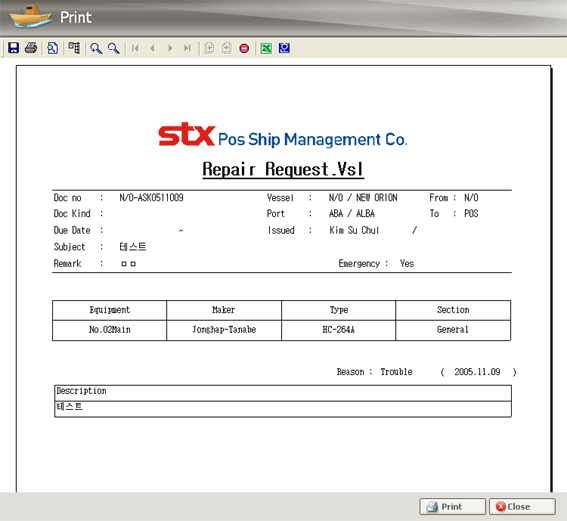This screenshot has width=567, height=521.
Task: Click the Description box header
Action: click(283, 393)
